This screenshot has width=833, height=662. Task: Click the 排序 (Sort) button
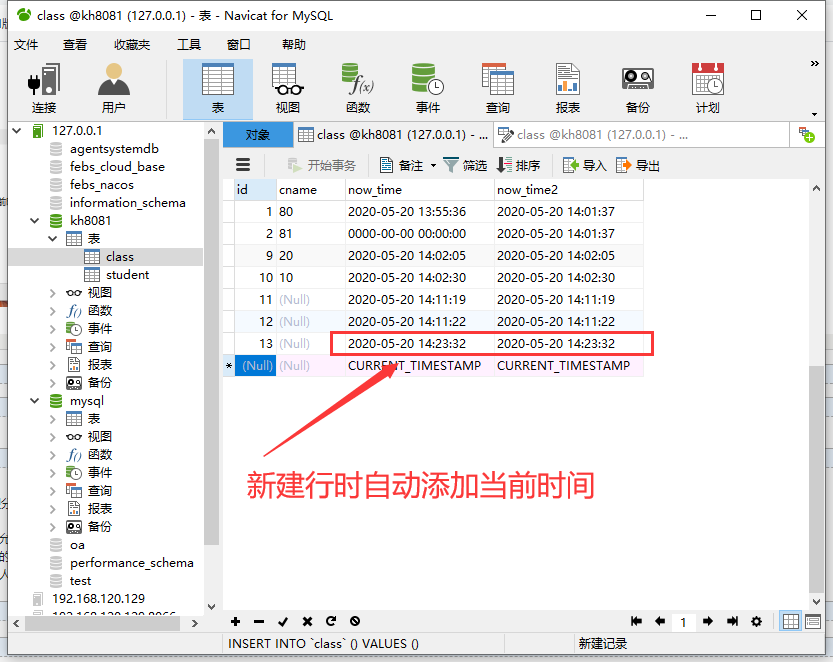(x=518, y=166)
